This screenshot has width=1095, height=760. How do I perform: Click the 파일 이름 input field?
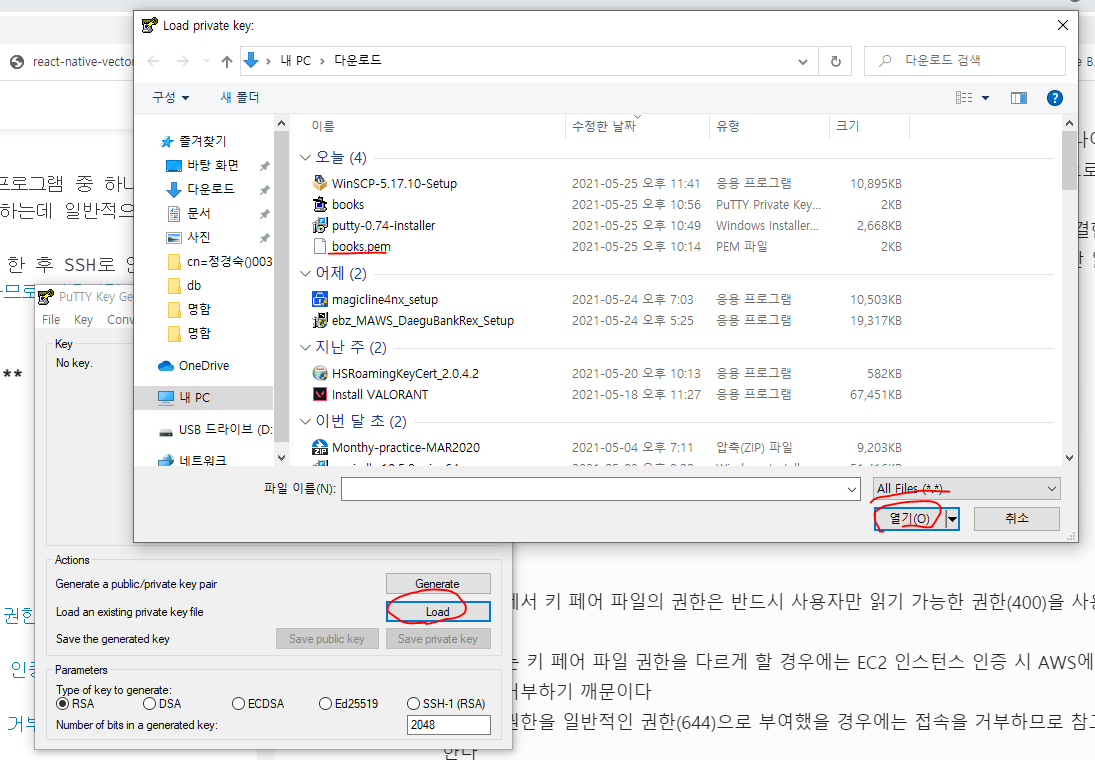click(x=594, y=489)
